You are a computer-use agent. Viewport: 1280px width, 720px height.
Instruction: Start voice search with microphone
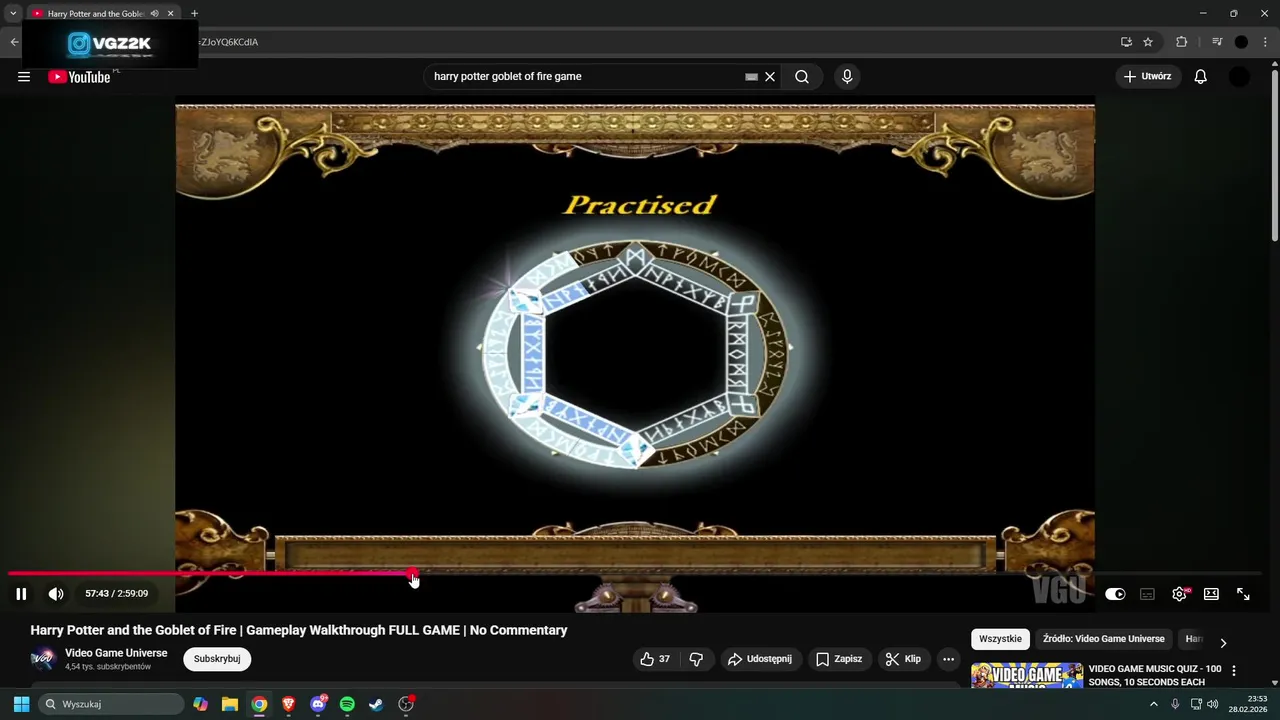tap(847, 77)
